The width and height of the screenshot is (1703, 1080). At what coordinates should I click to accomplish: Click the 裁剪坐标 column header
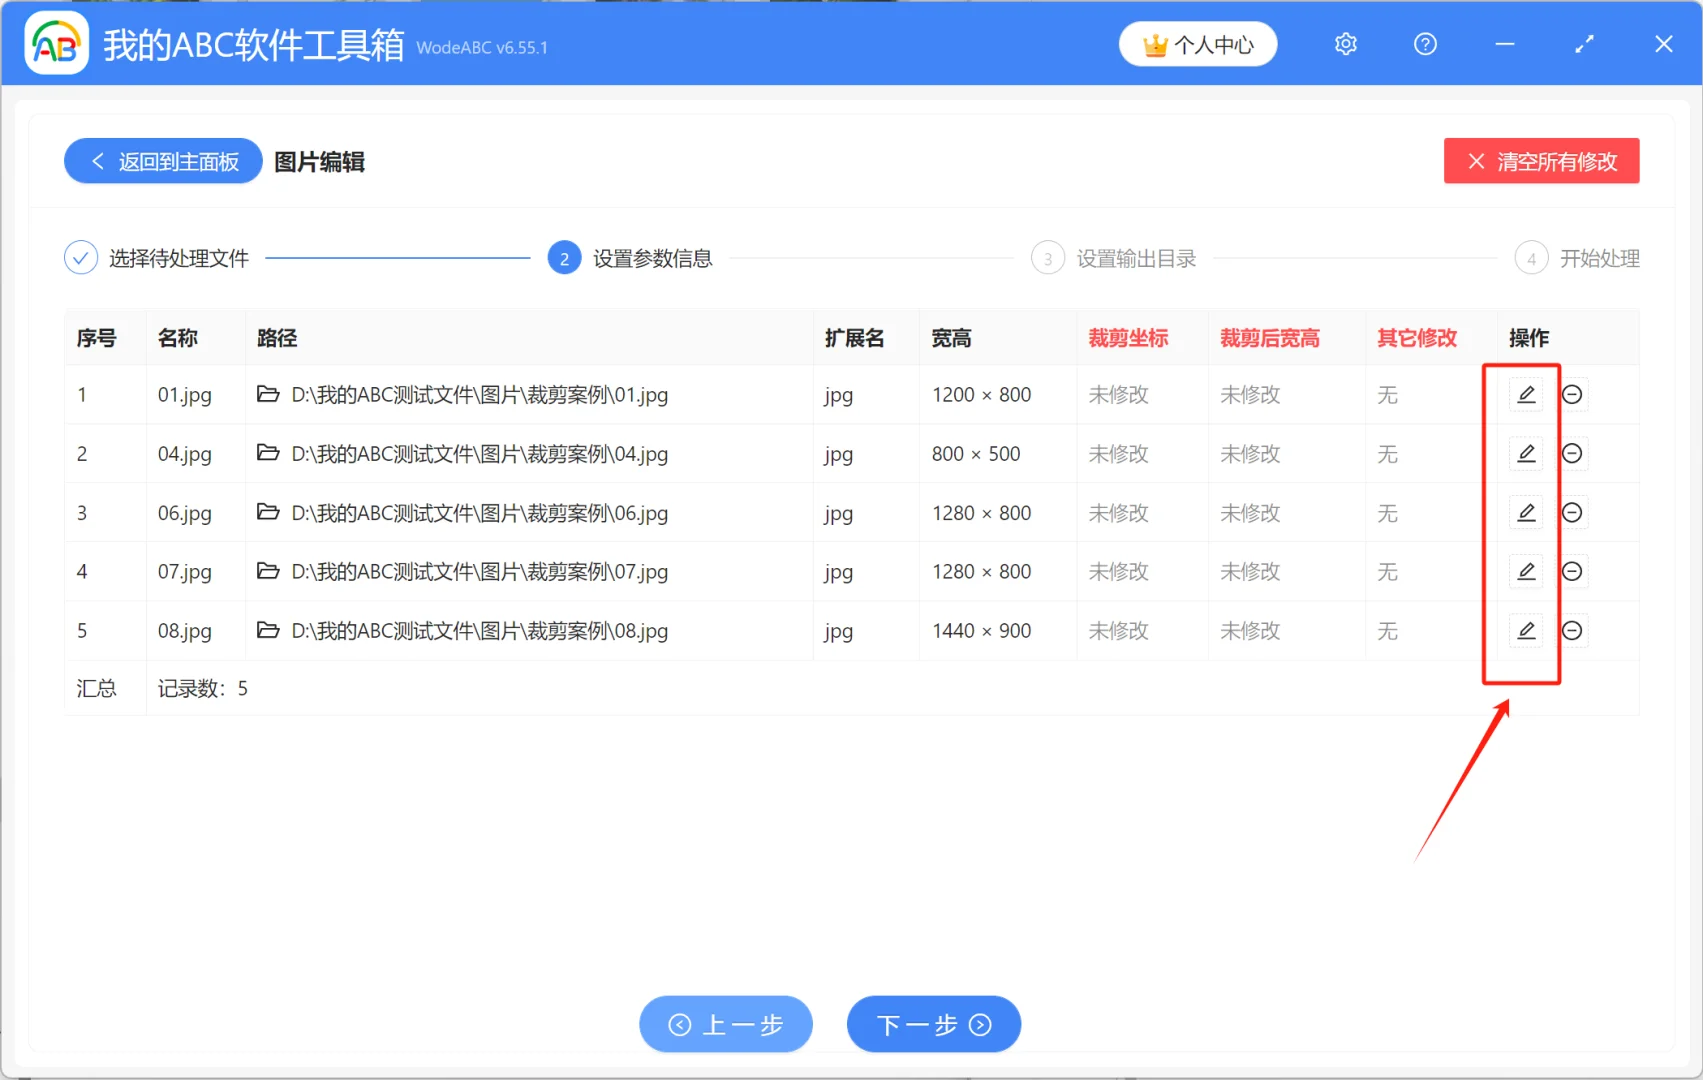click(1127, 338)
